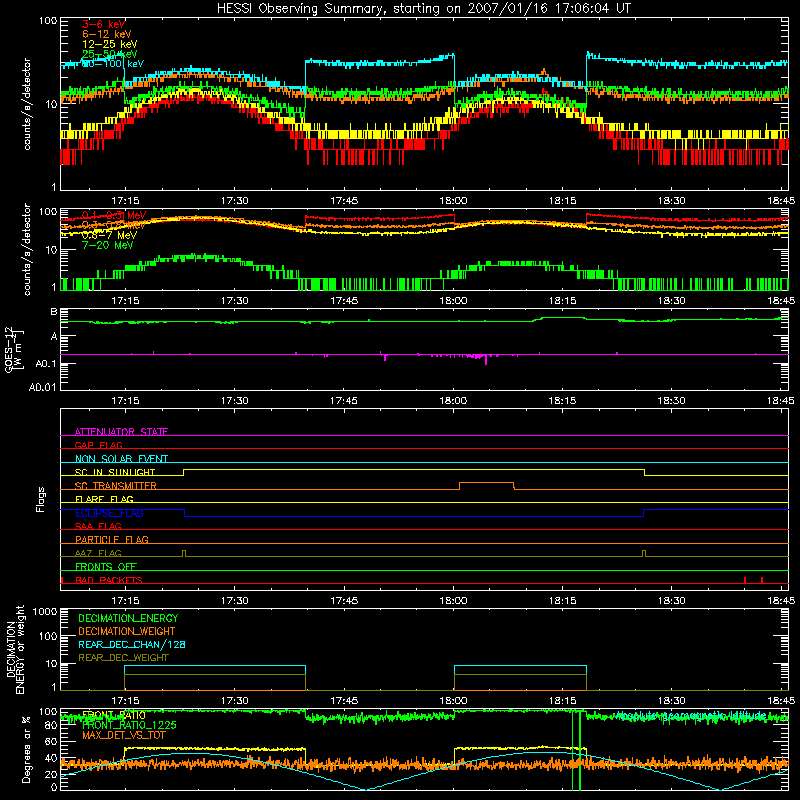Image resolution: width=800 pixels, height=800 pixels.
Task: Click the BAD_PACKETS flag label
Action: pyautogui.click(x=109, y=580)
